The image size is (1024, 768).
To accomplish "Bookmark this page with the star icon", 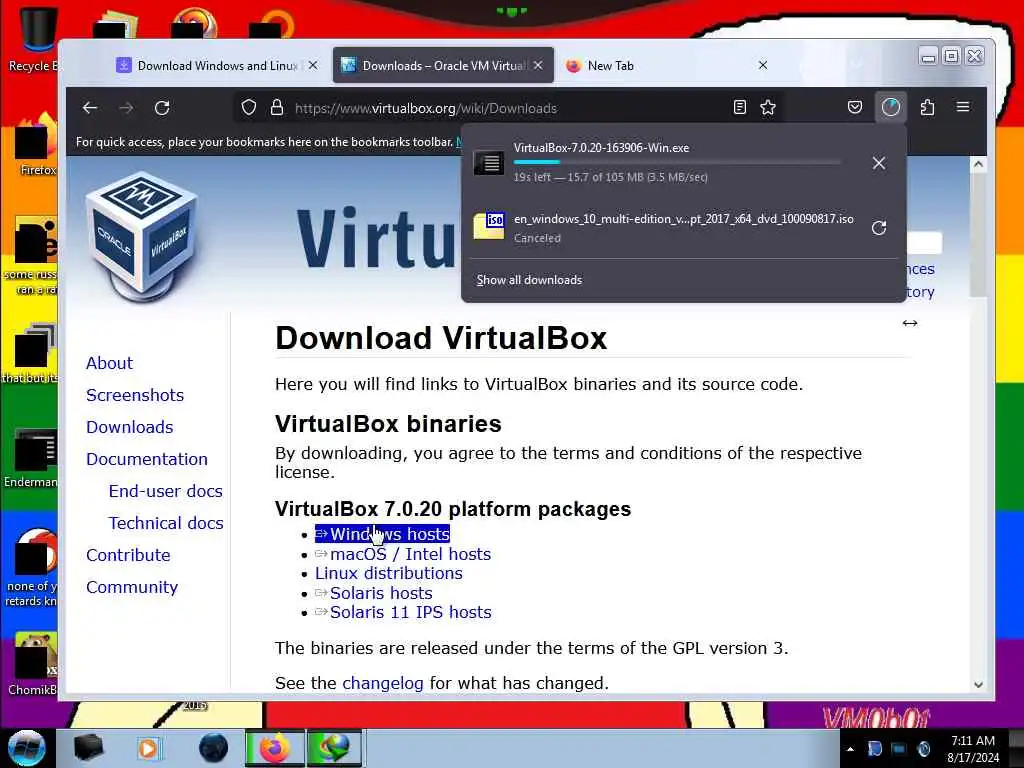I will 768,108.
